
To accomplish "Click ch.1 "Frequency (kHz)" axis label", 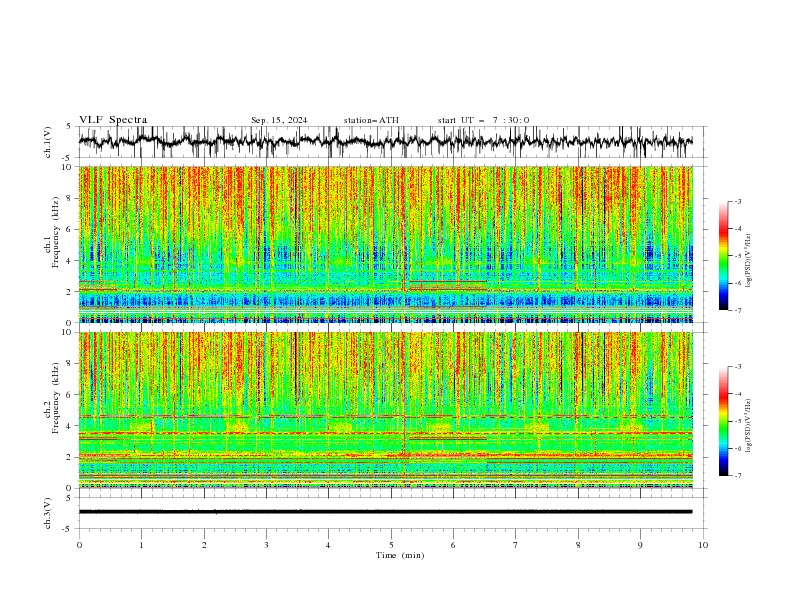I will click(x=56, y=232).
